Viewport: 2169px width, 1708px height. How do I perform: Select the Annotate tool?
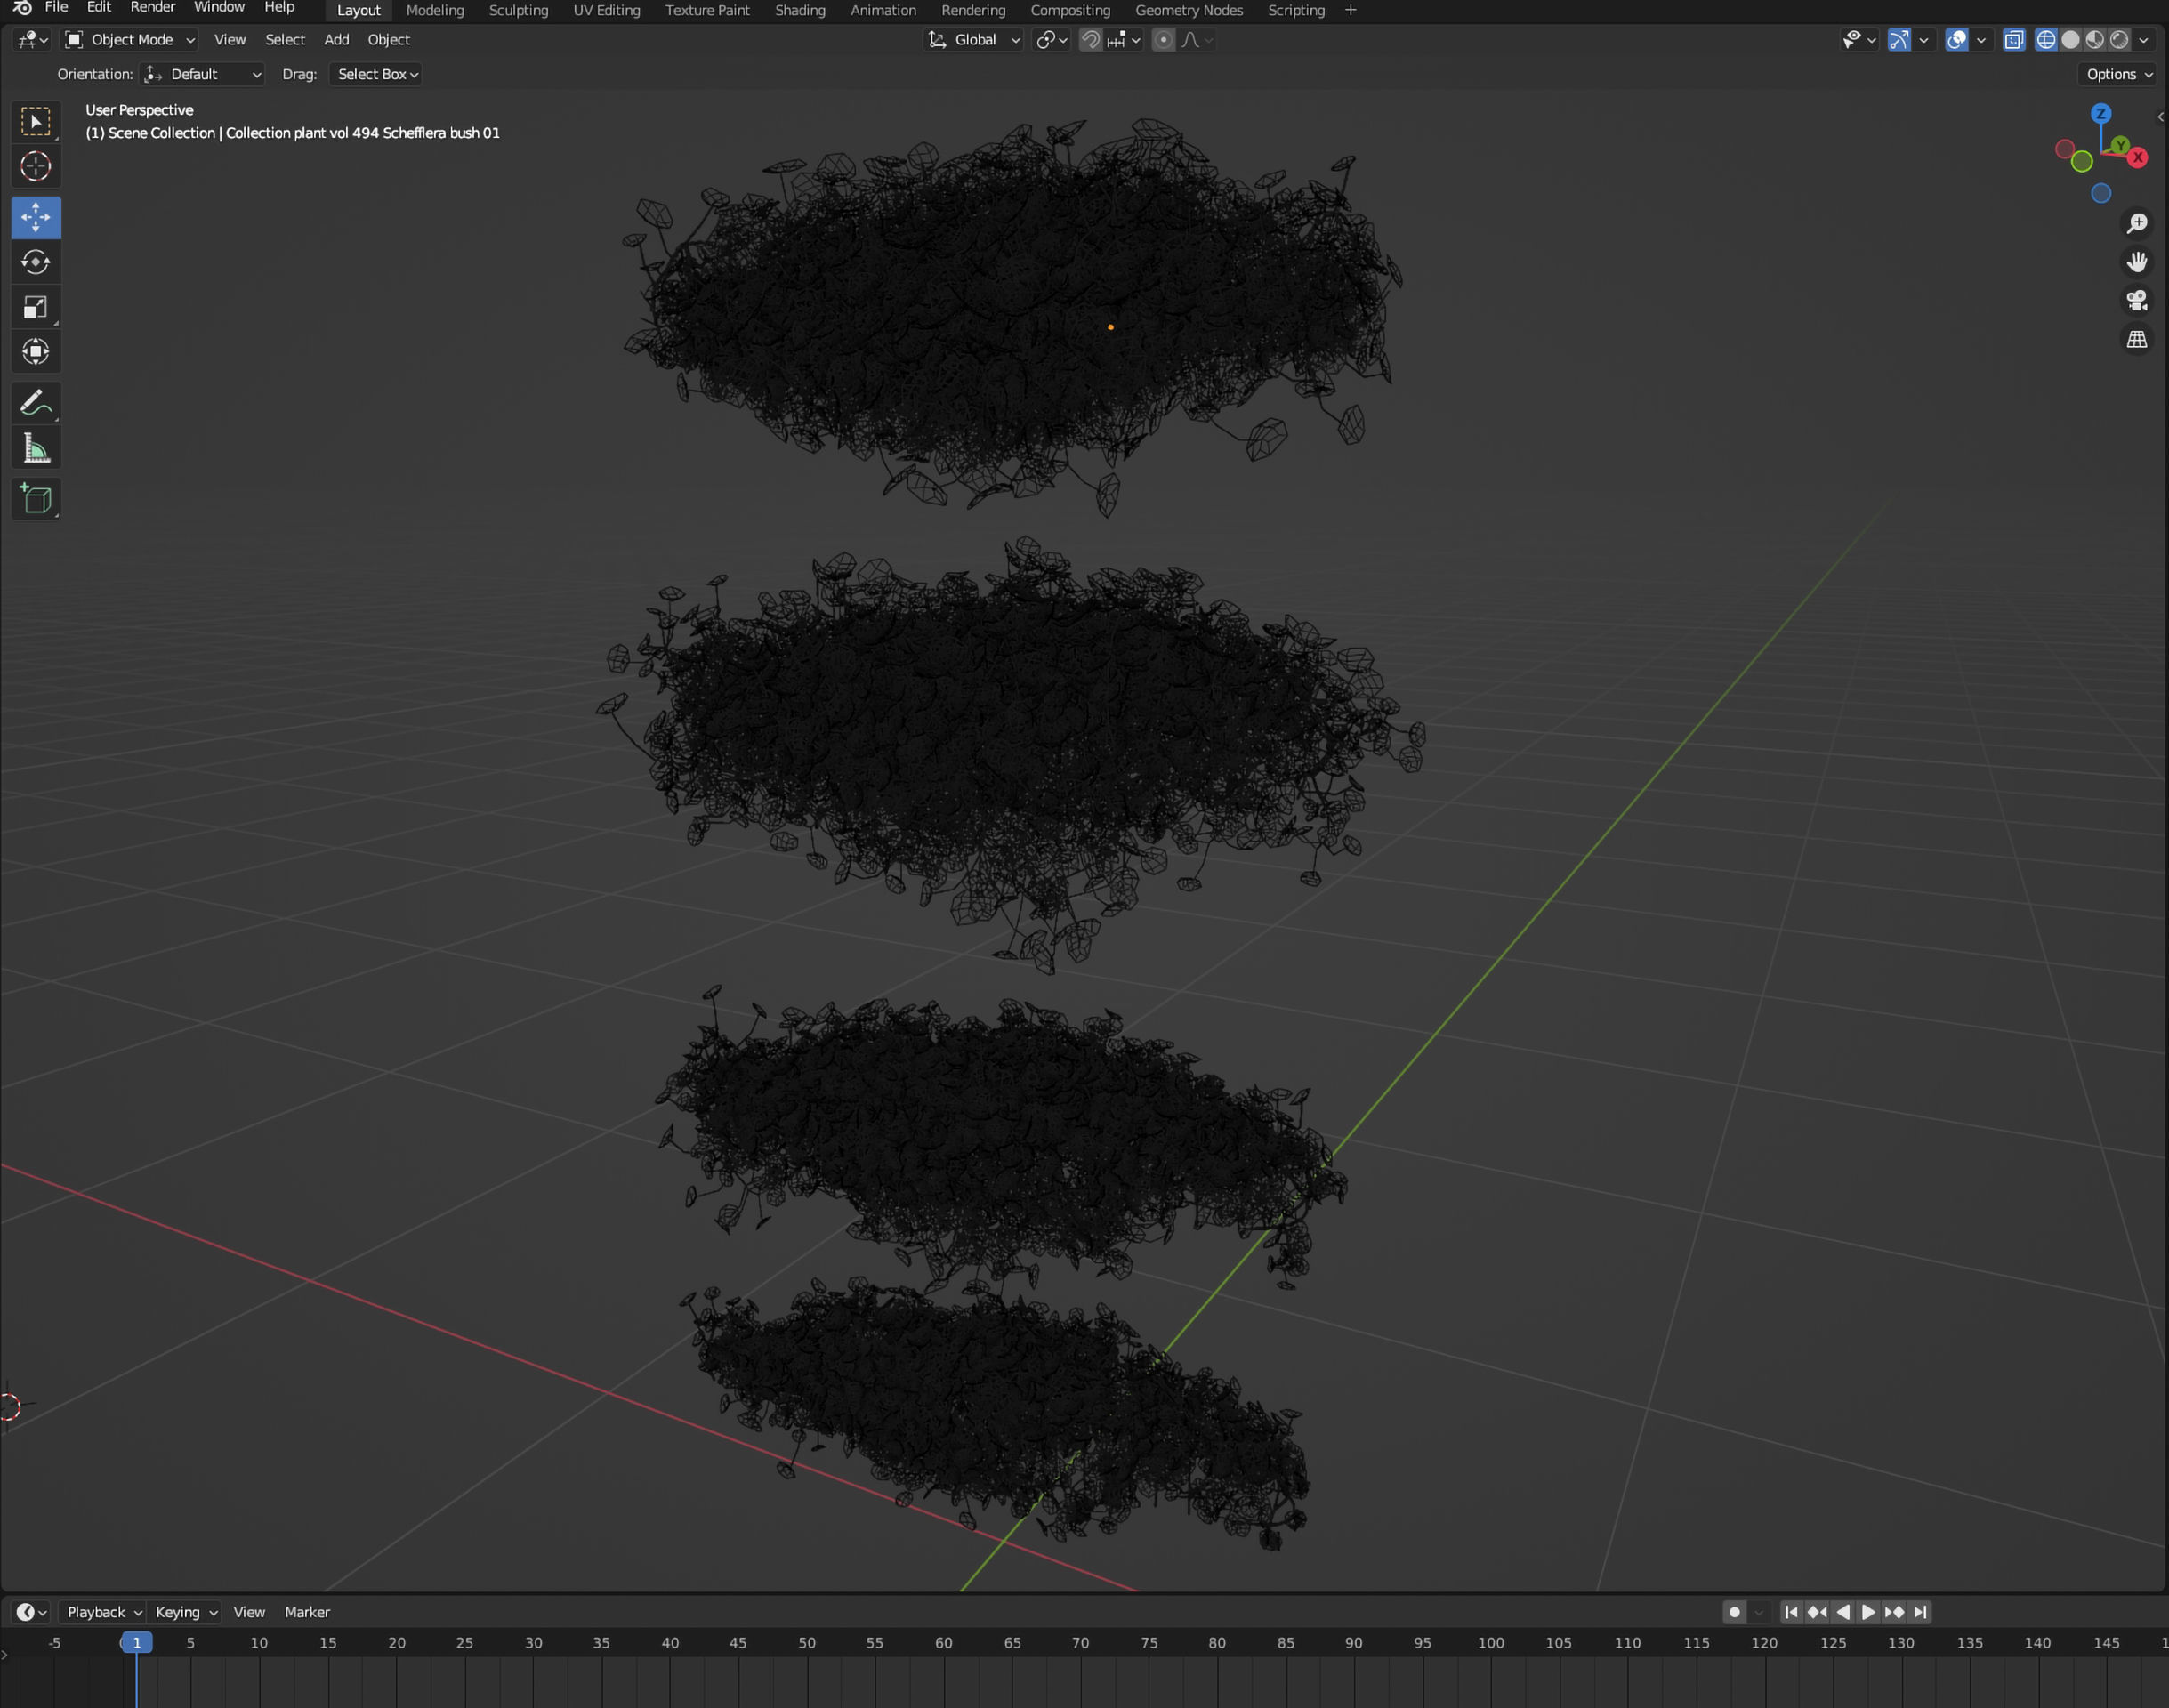[x=36, y=403]
